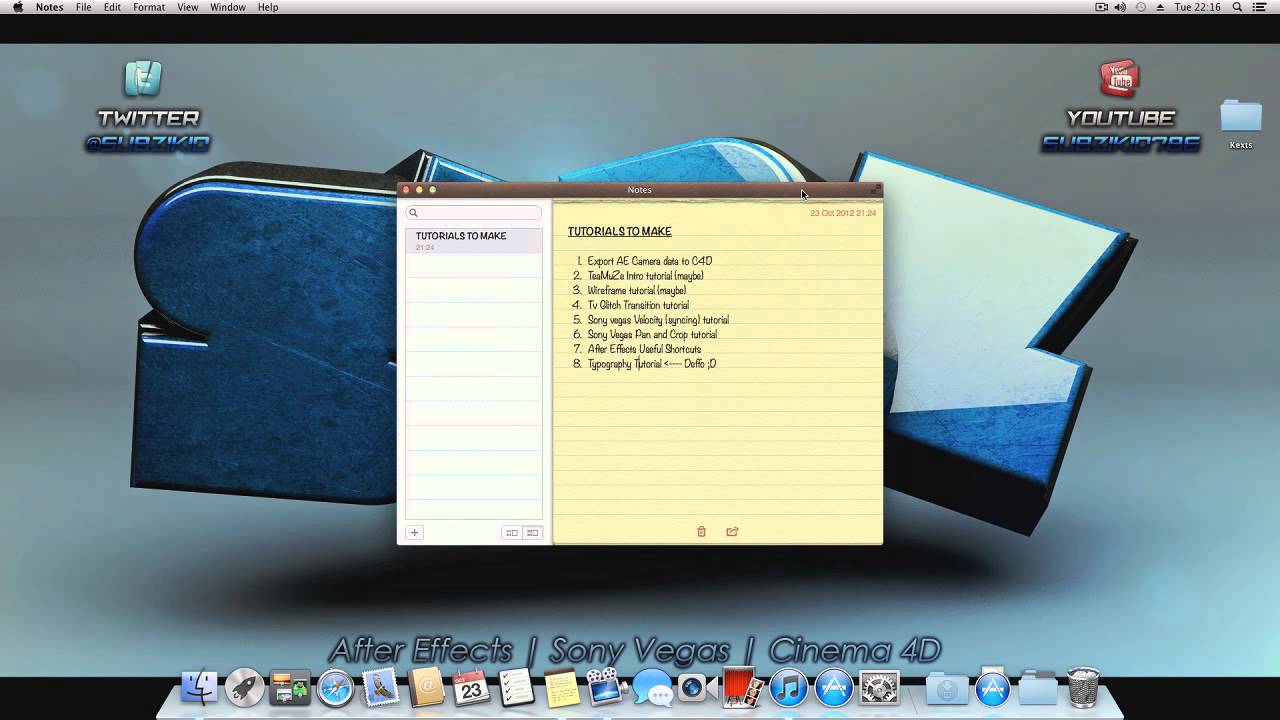This screenshot has width=1280, height=720.
Task: Open the Notes application menu
Action: [49, 7]
